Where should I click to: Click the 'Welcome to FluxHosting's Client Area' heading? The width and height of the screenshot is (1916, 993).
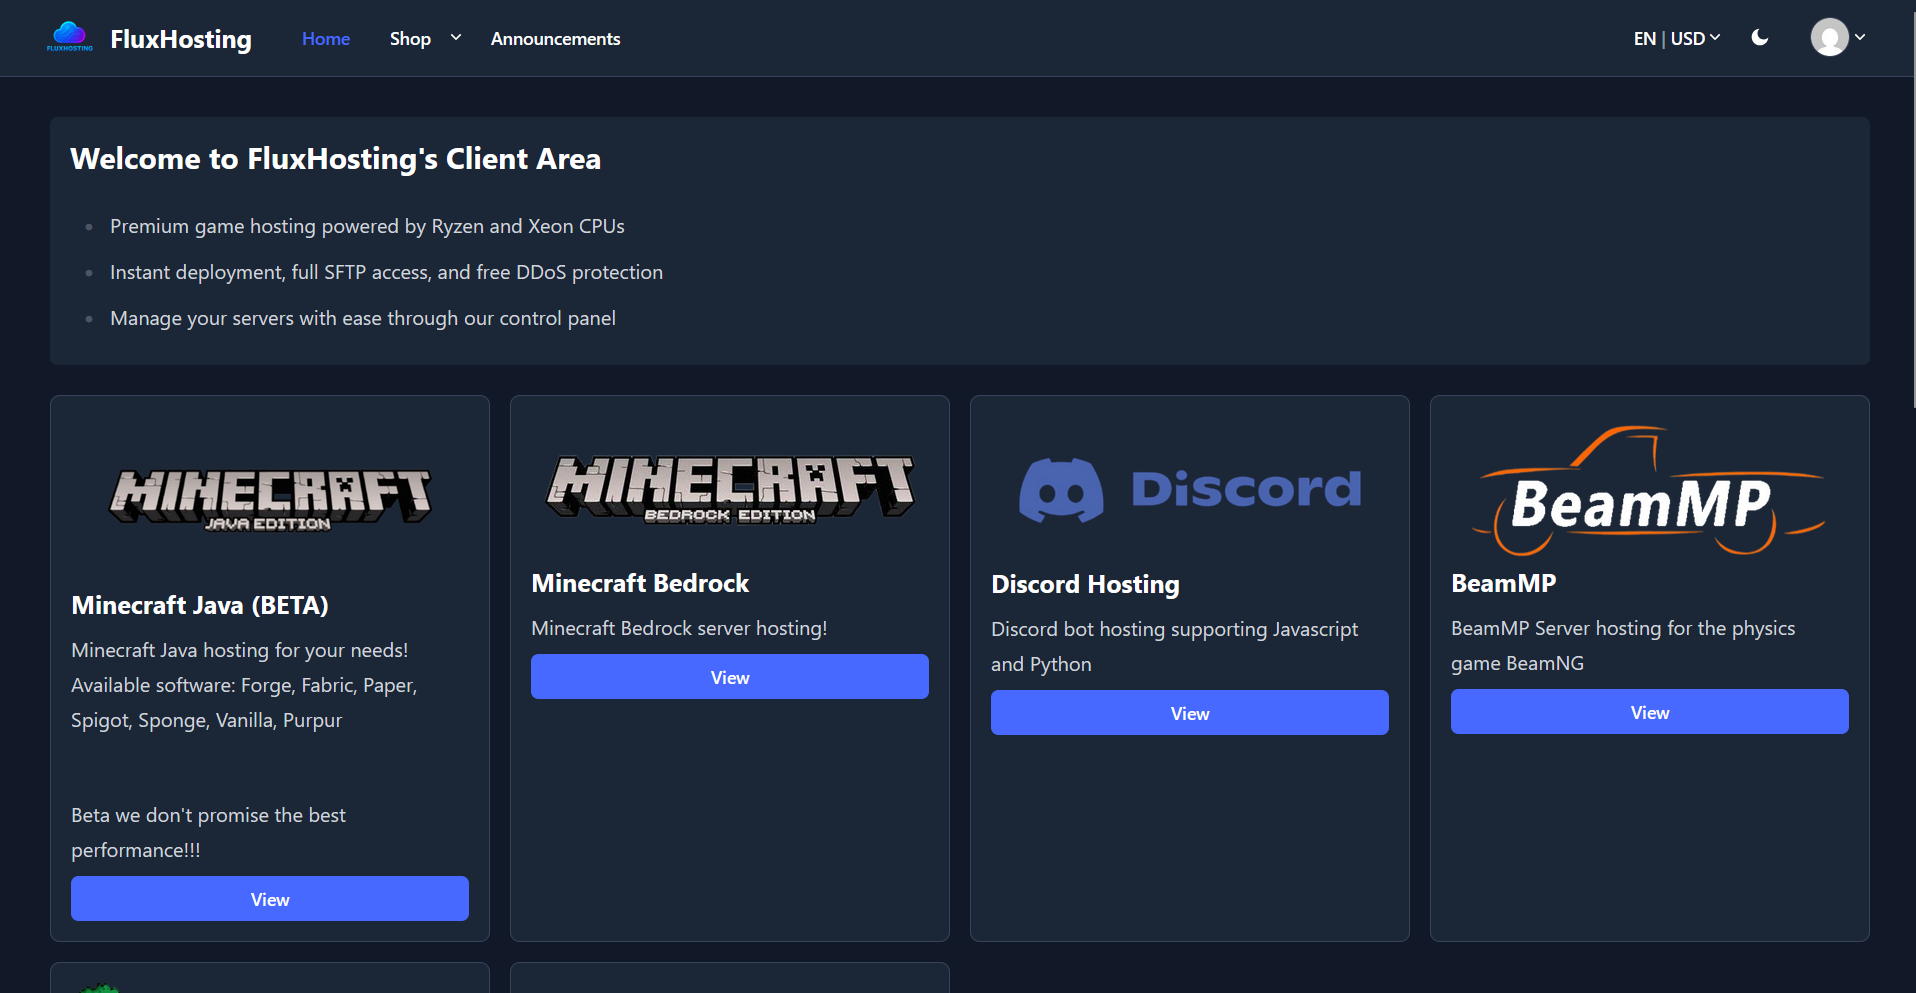coord(335,159)
